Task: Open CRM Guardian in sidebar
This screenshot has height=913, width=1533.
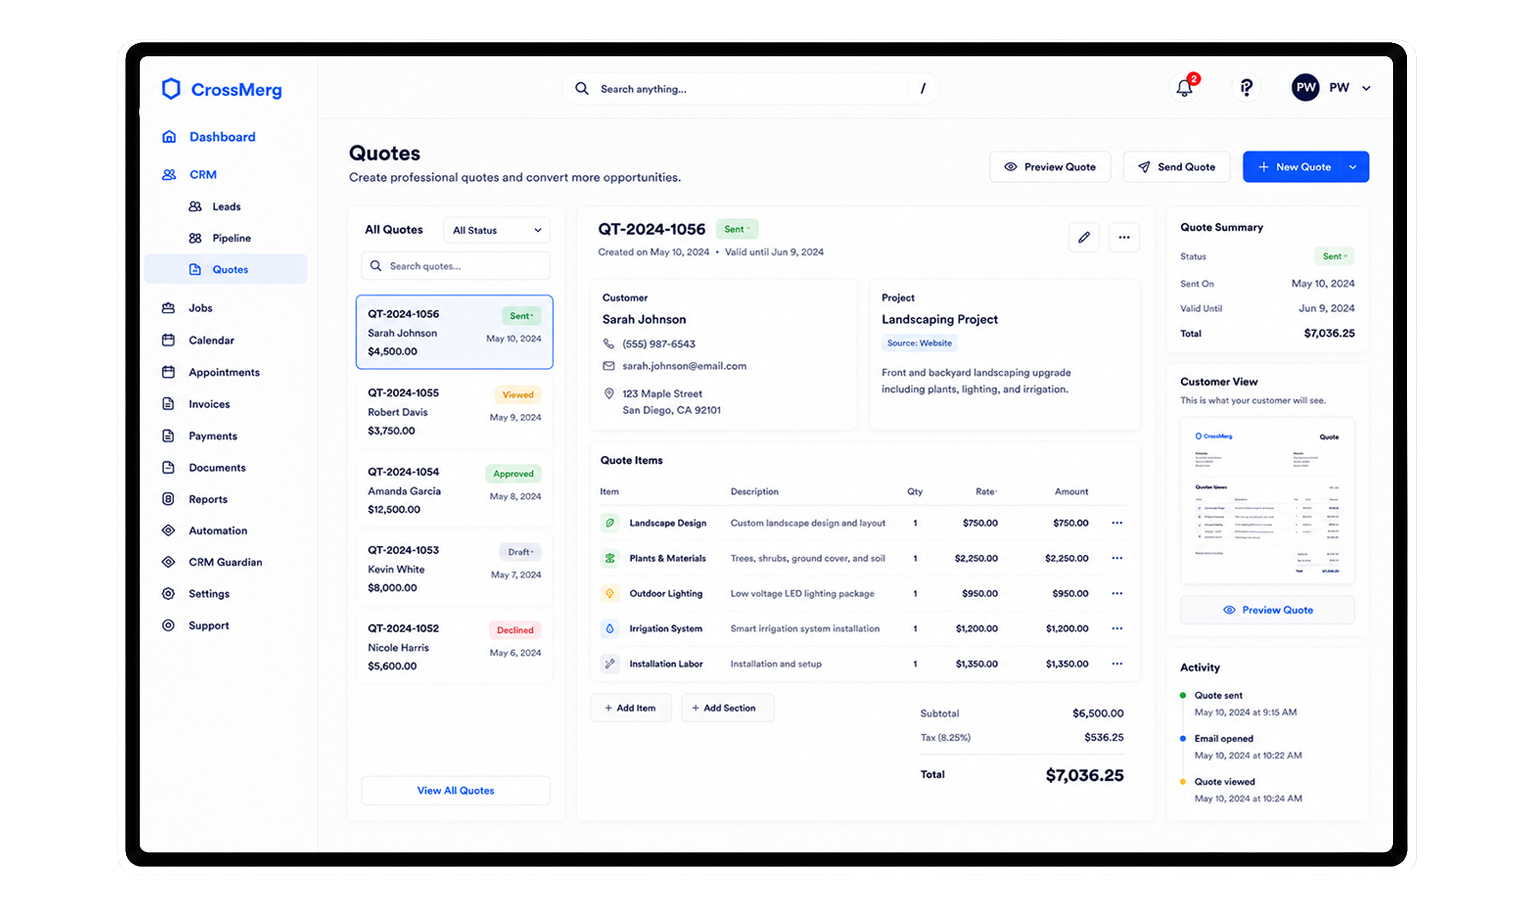Action: pos(225,562)
